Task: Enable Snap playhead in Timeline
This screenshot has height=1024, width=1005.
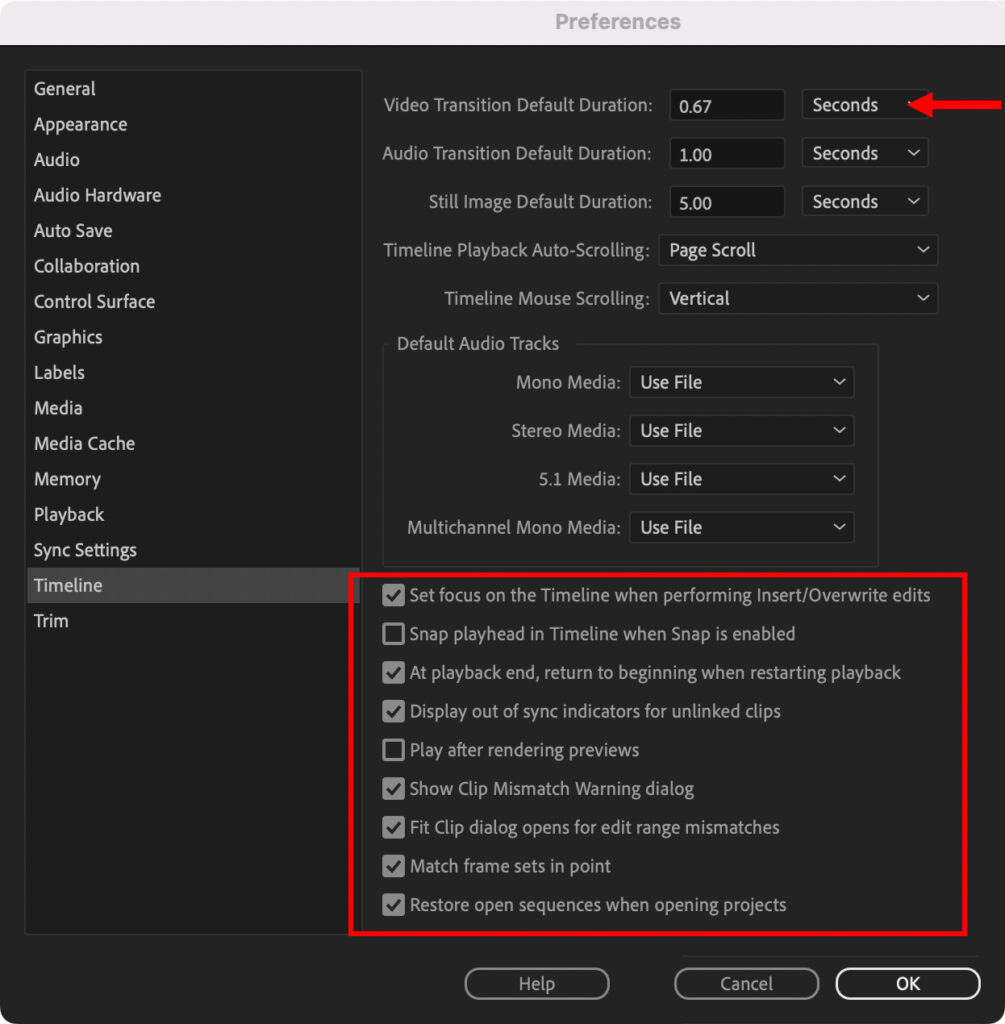Action: [393, 634]
